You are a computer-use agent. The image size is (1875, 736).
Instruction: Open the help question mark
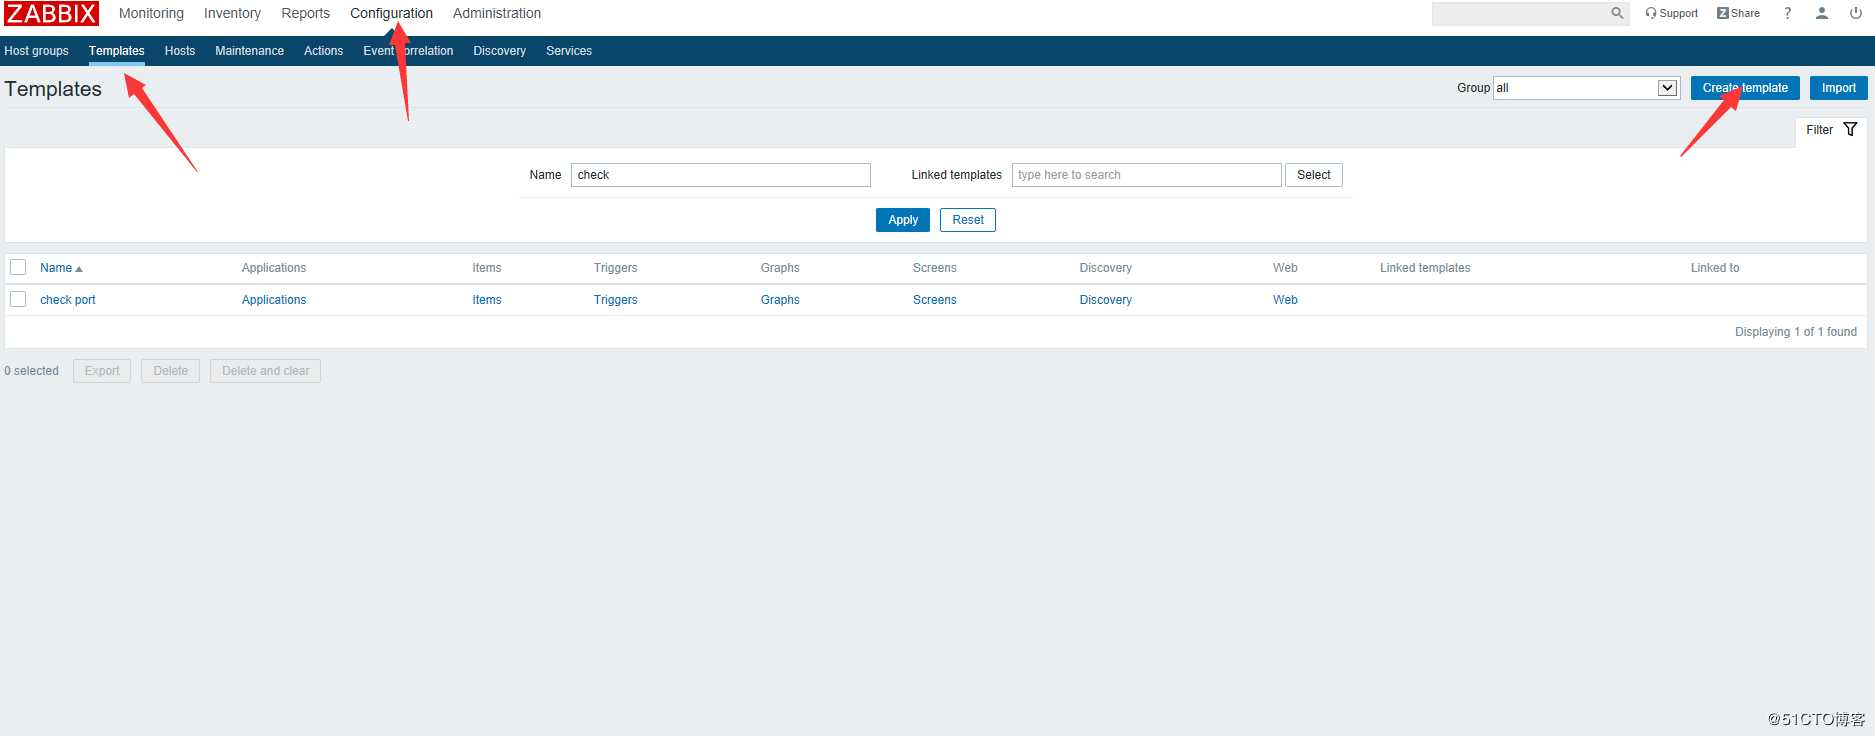pos(1787,13)
